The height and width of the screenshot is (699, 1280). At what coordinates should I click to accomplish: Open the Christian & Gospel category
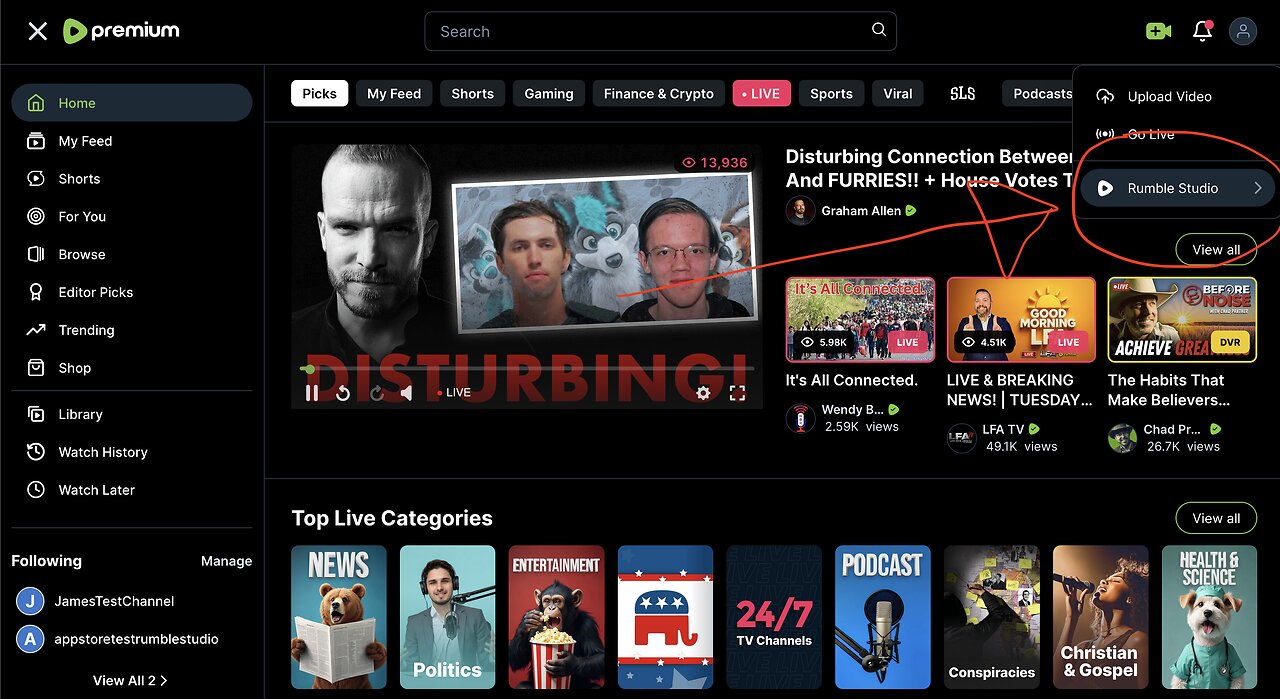click(x=1100, y=617)
